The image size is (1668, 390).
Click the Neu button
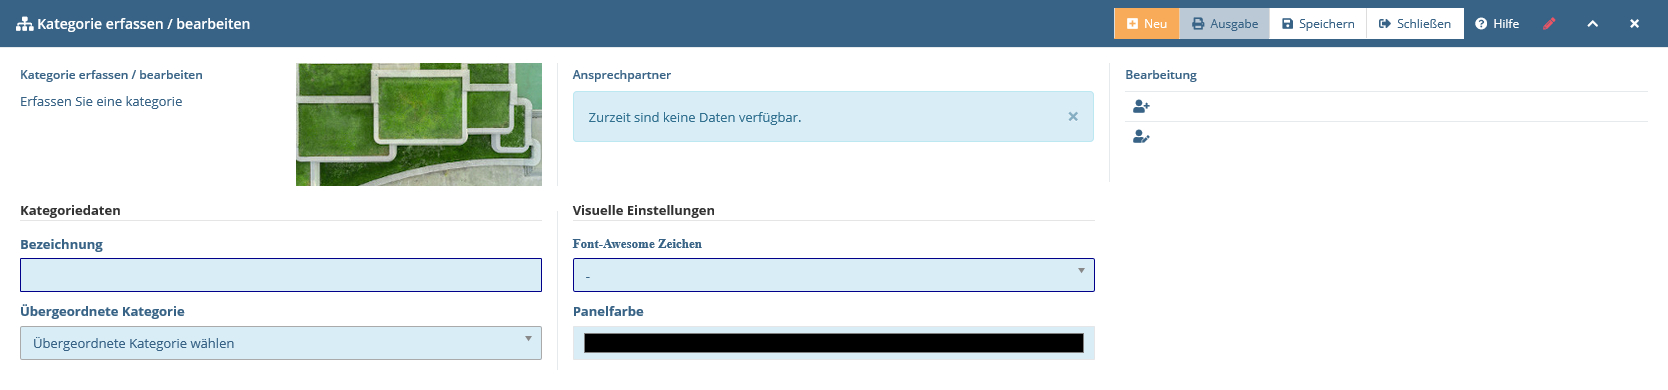tap(1146, 24)
